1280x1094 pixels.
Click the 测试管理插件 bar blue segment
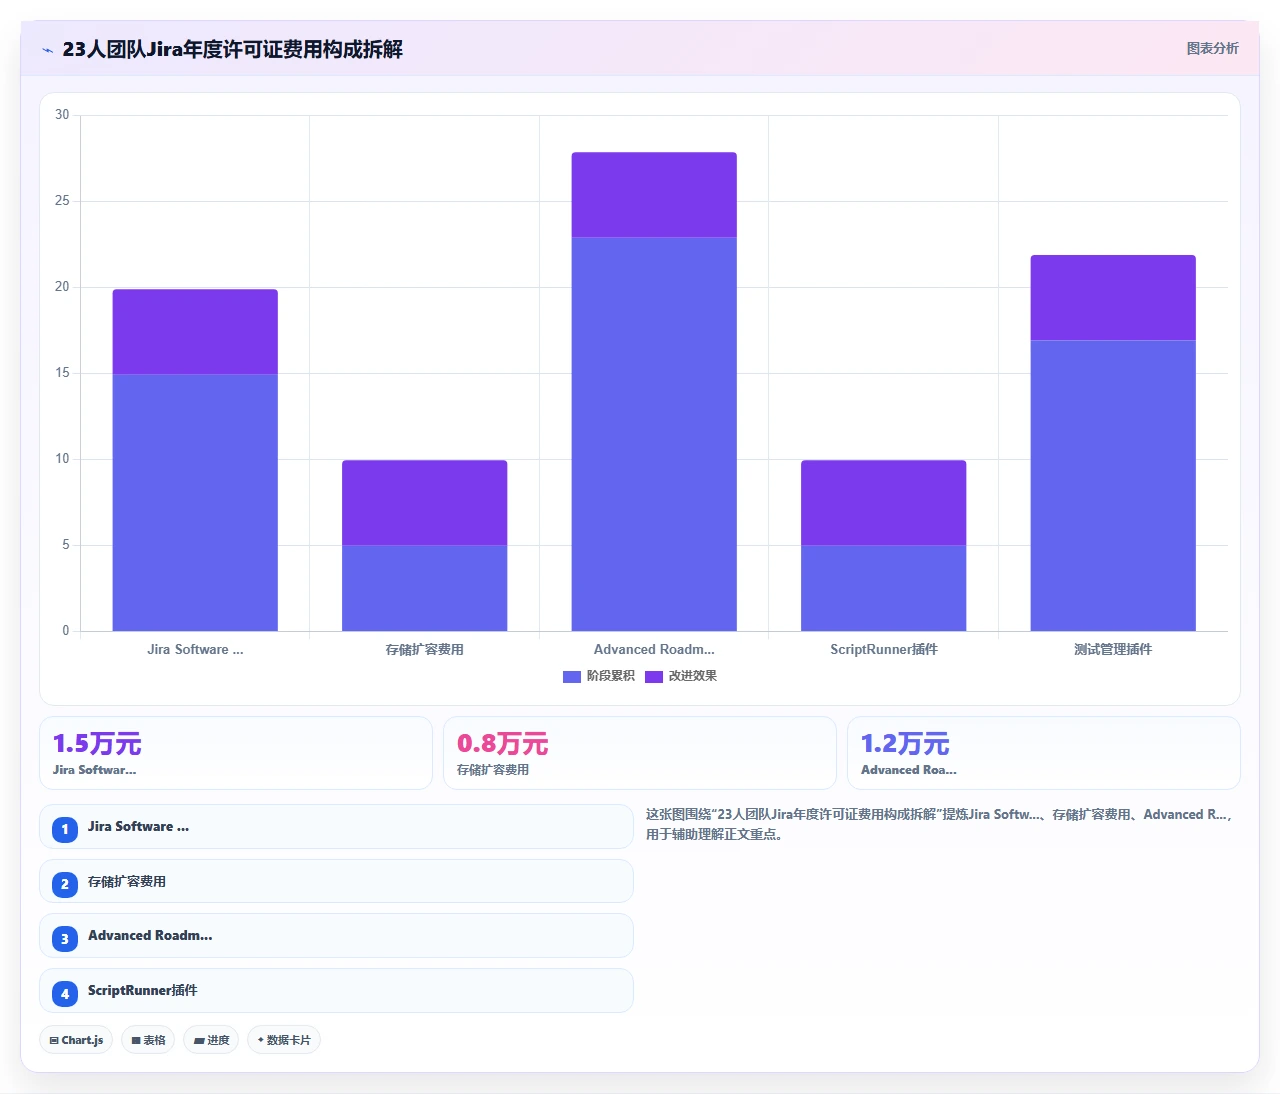(1113, 486)
